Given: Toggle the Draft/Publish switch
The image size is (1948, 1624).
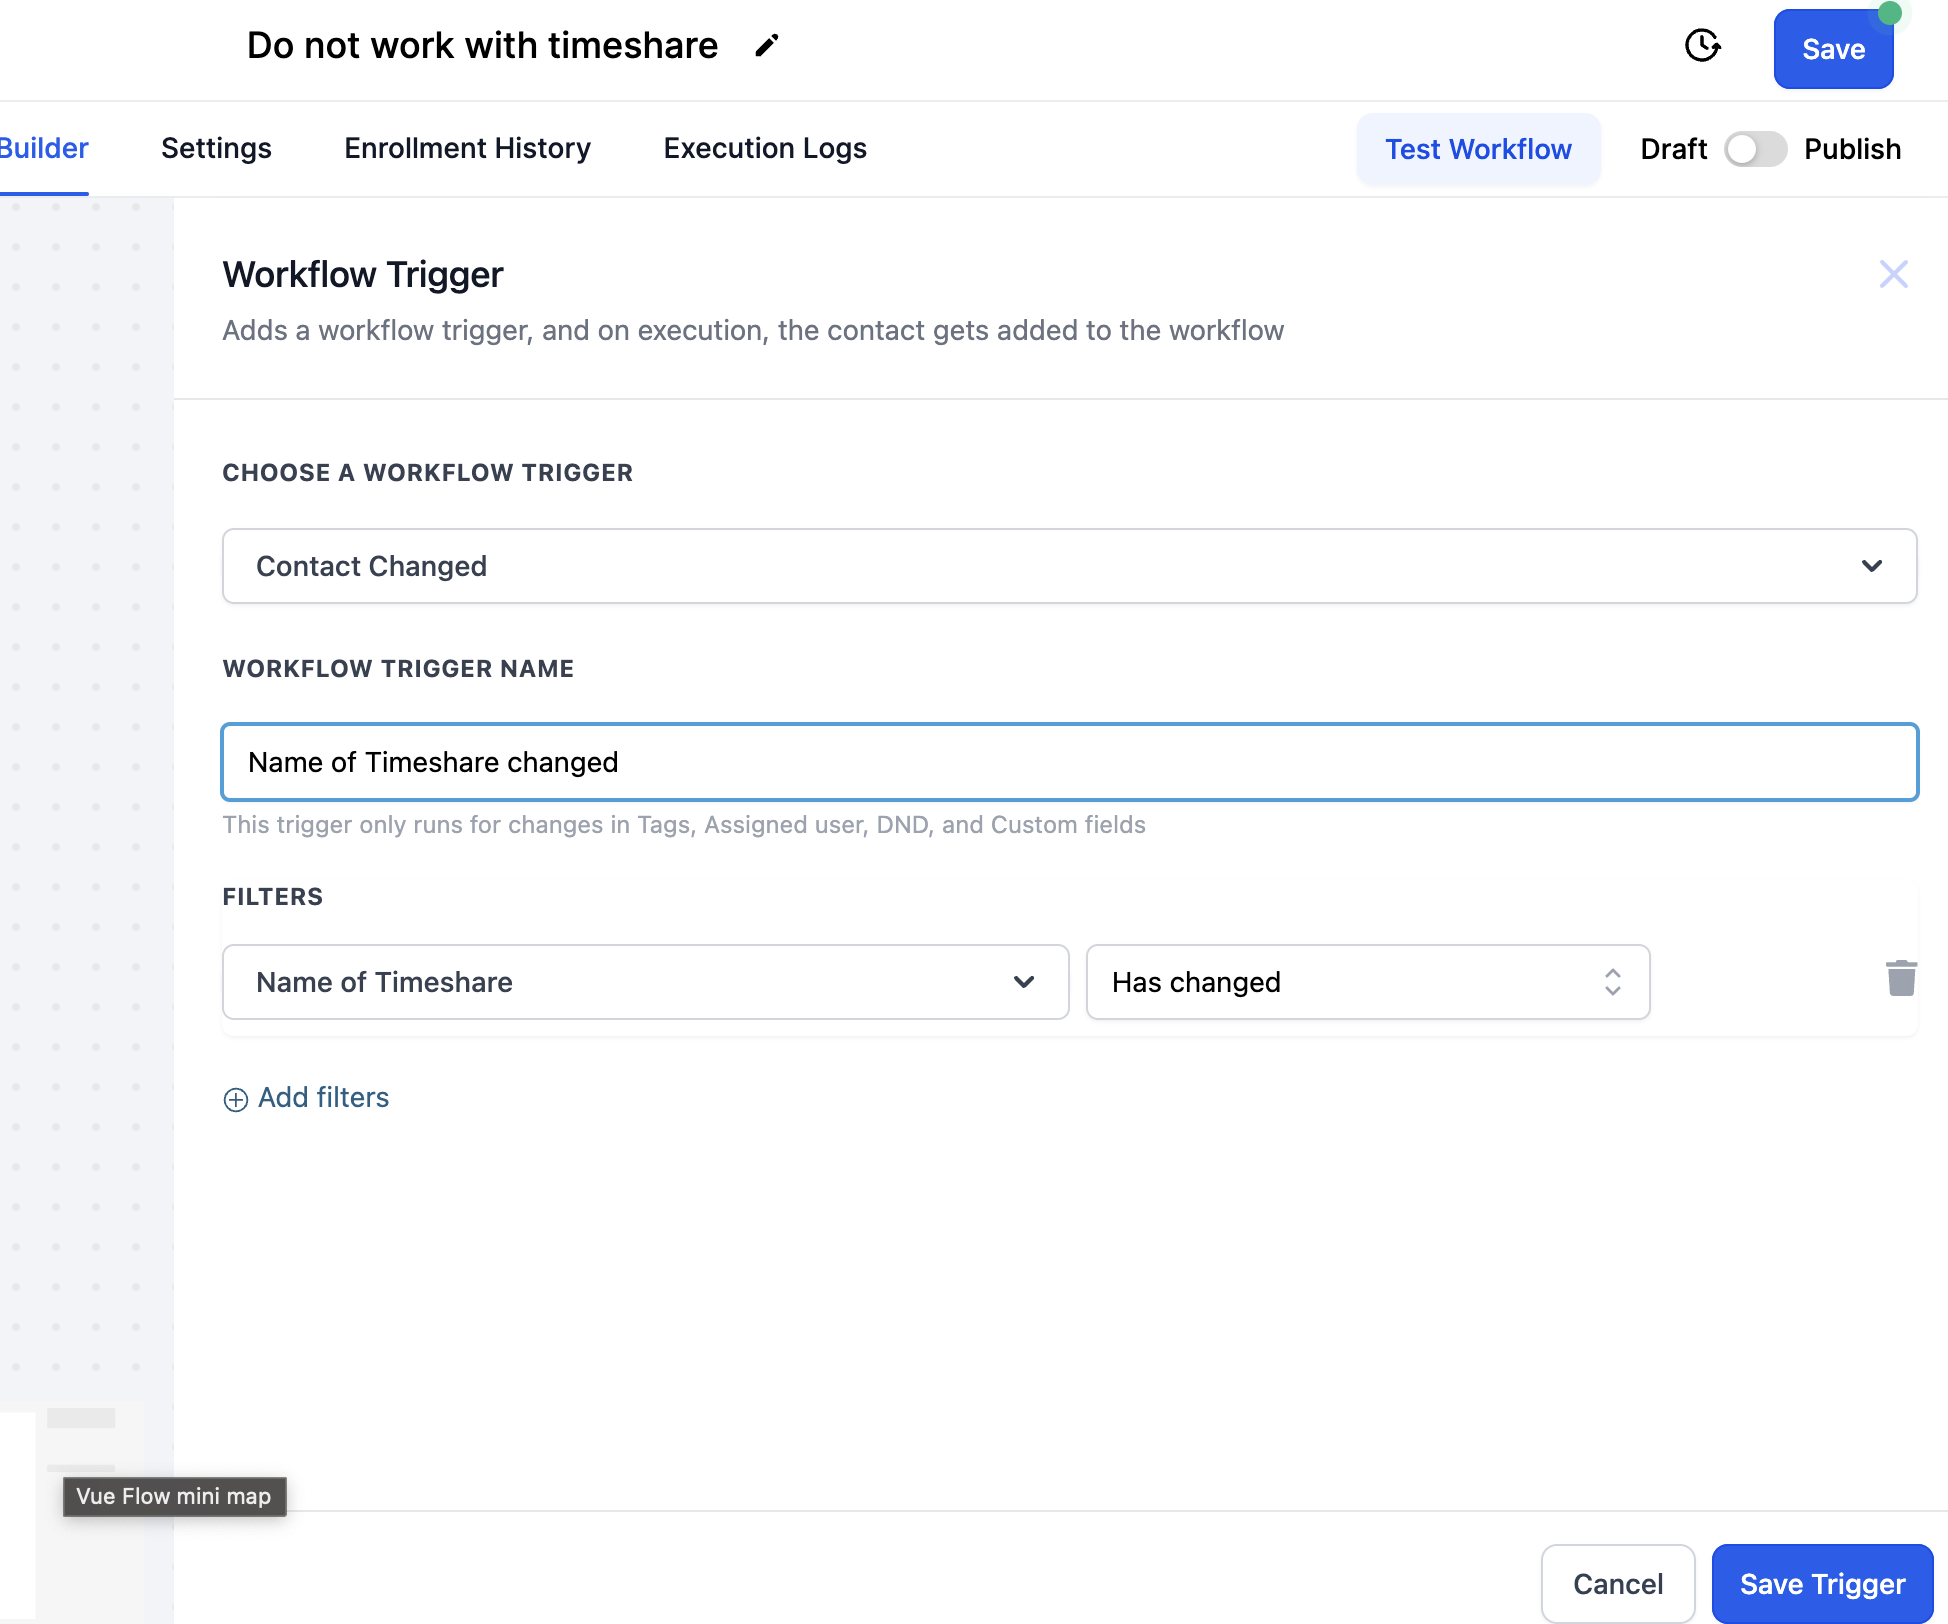Looking at the screenshot, I should [x=1755, y=149].
